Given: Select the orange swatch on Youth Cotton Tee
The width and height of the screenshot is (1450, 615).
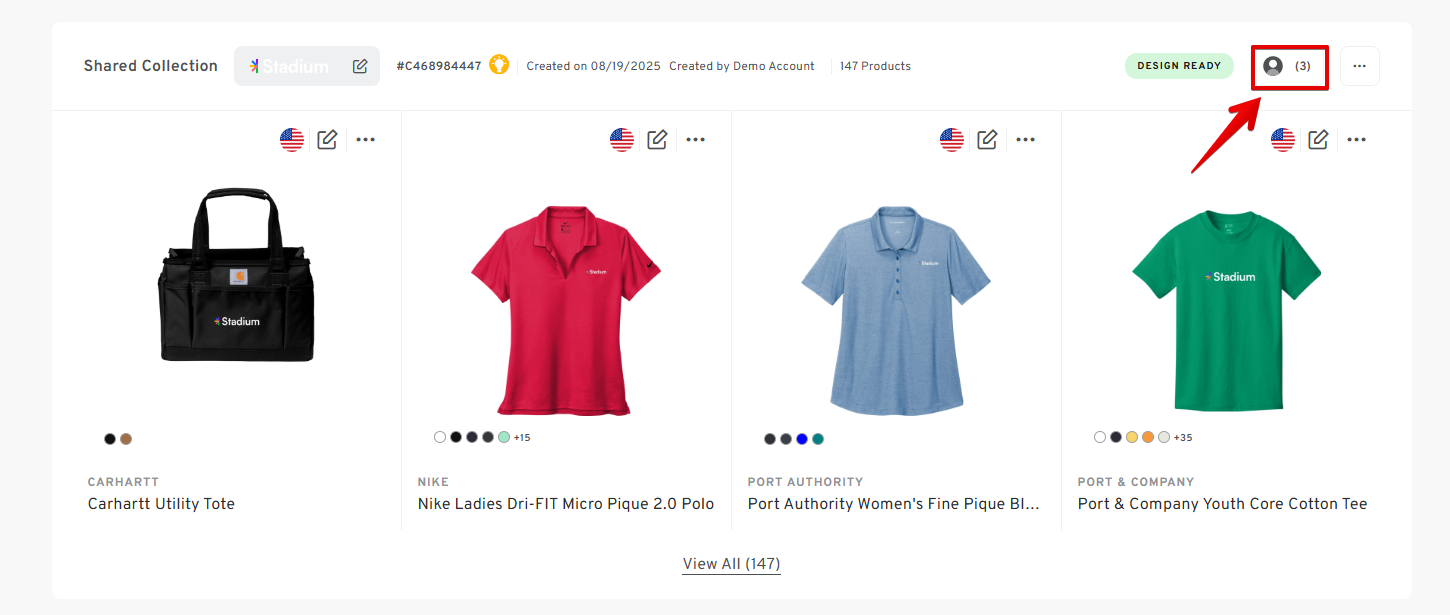Looking at the screenshot, I should point(1148,437).
